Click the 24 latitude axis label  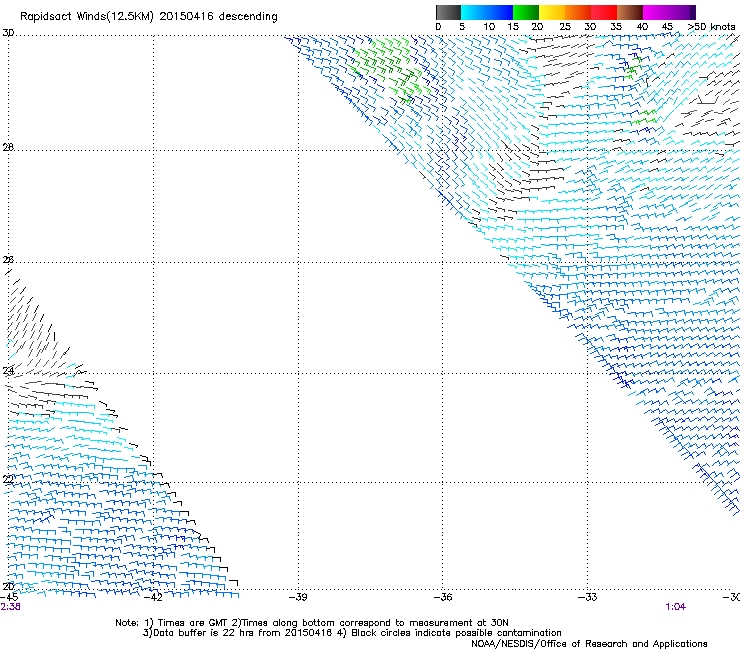click(8, 371)
